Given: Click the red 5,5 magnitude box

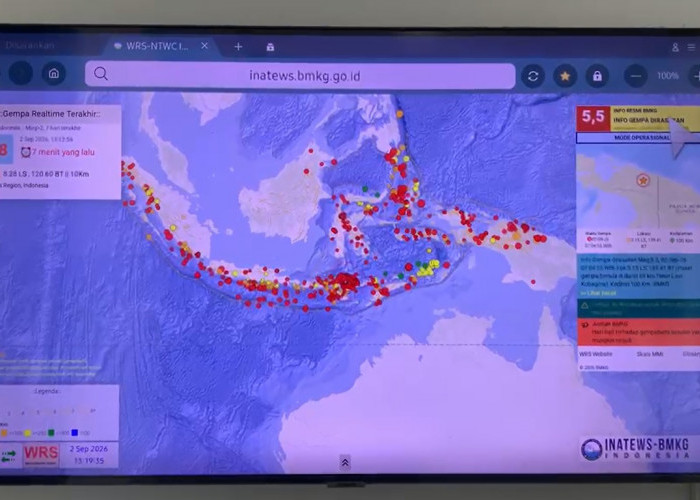Looking at the screenshot, I should (x=593, y=118).
